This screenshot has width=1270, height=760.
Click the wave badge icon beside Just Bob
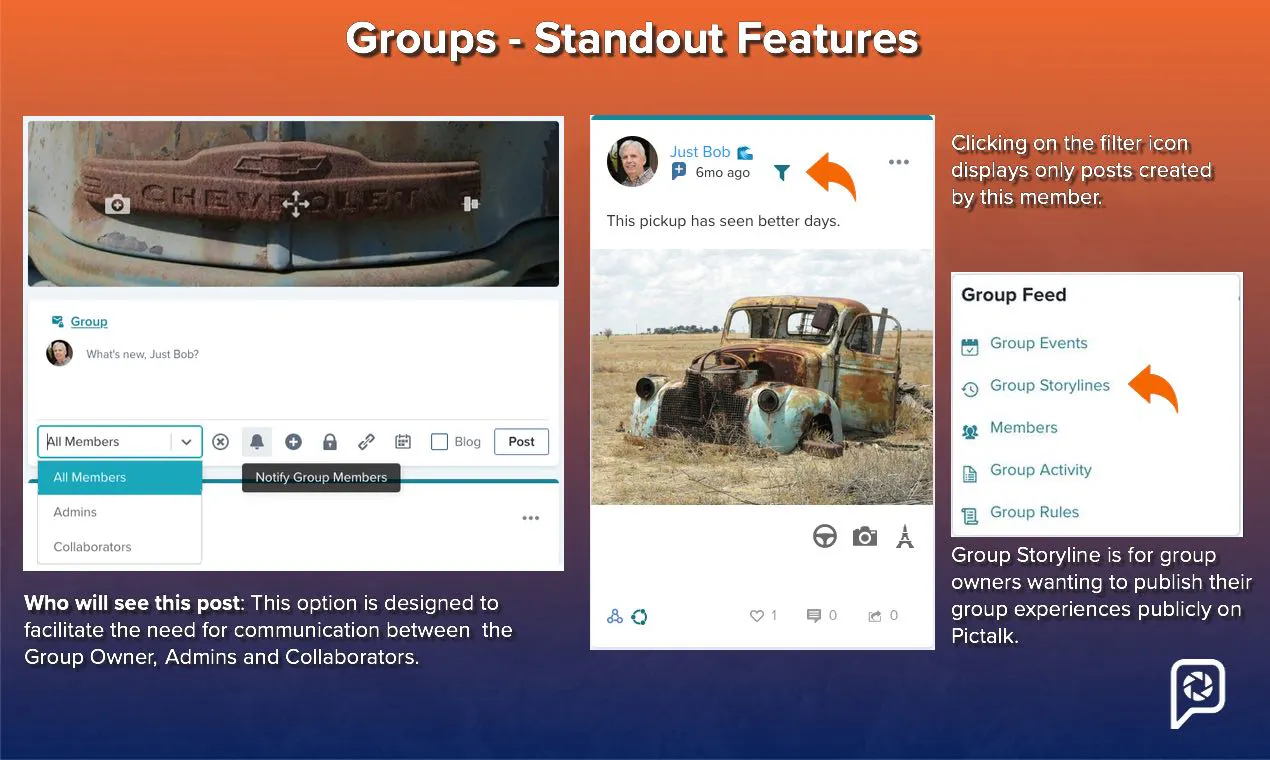click(745, 153)
